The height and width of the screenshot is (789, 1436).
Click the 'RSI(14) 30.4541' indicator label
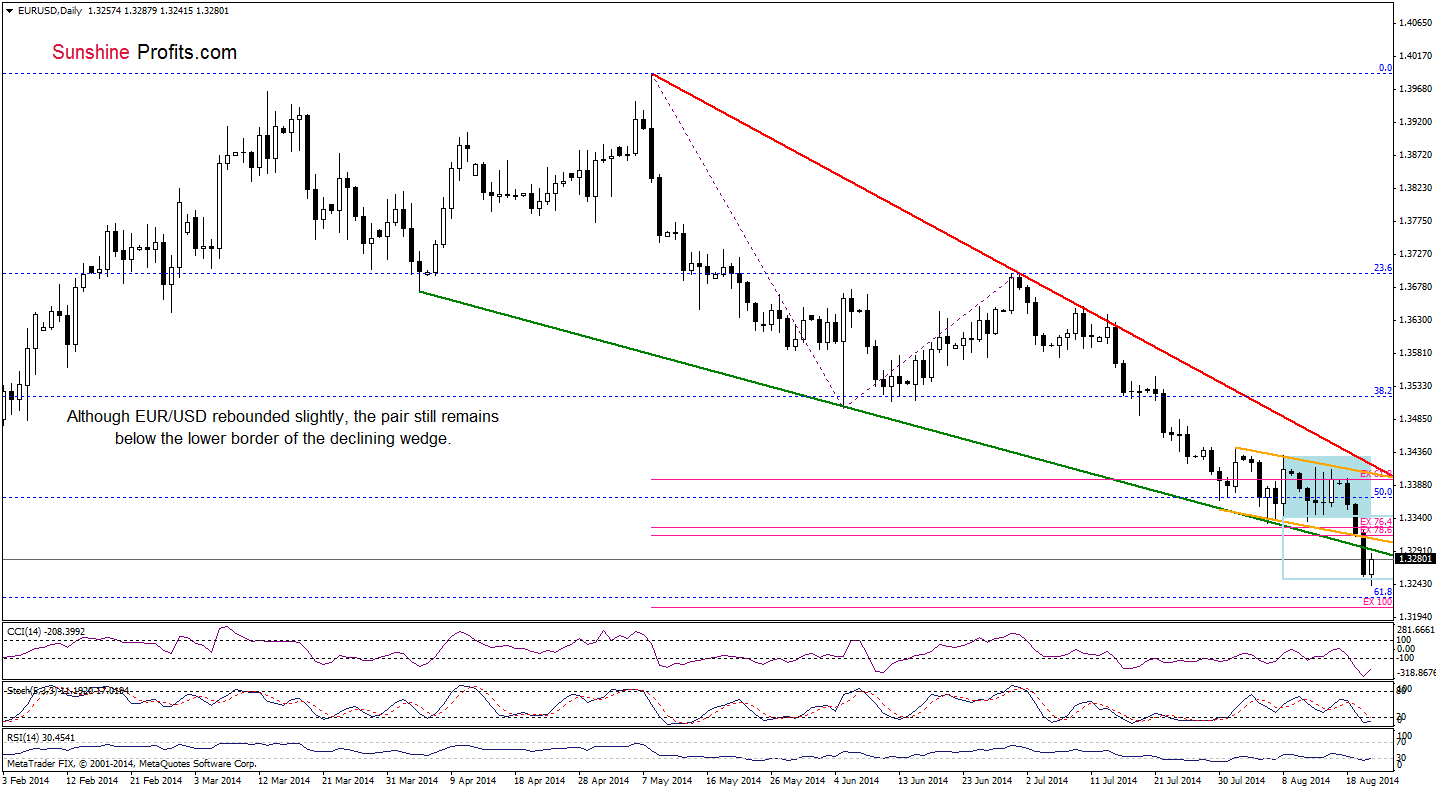[40, 737]
